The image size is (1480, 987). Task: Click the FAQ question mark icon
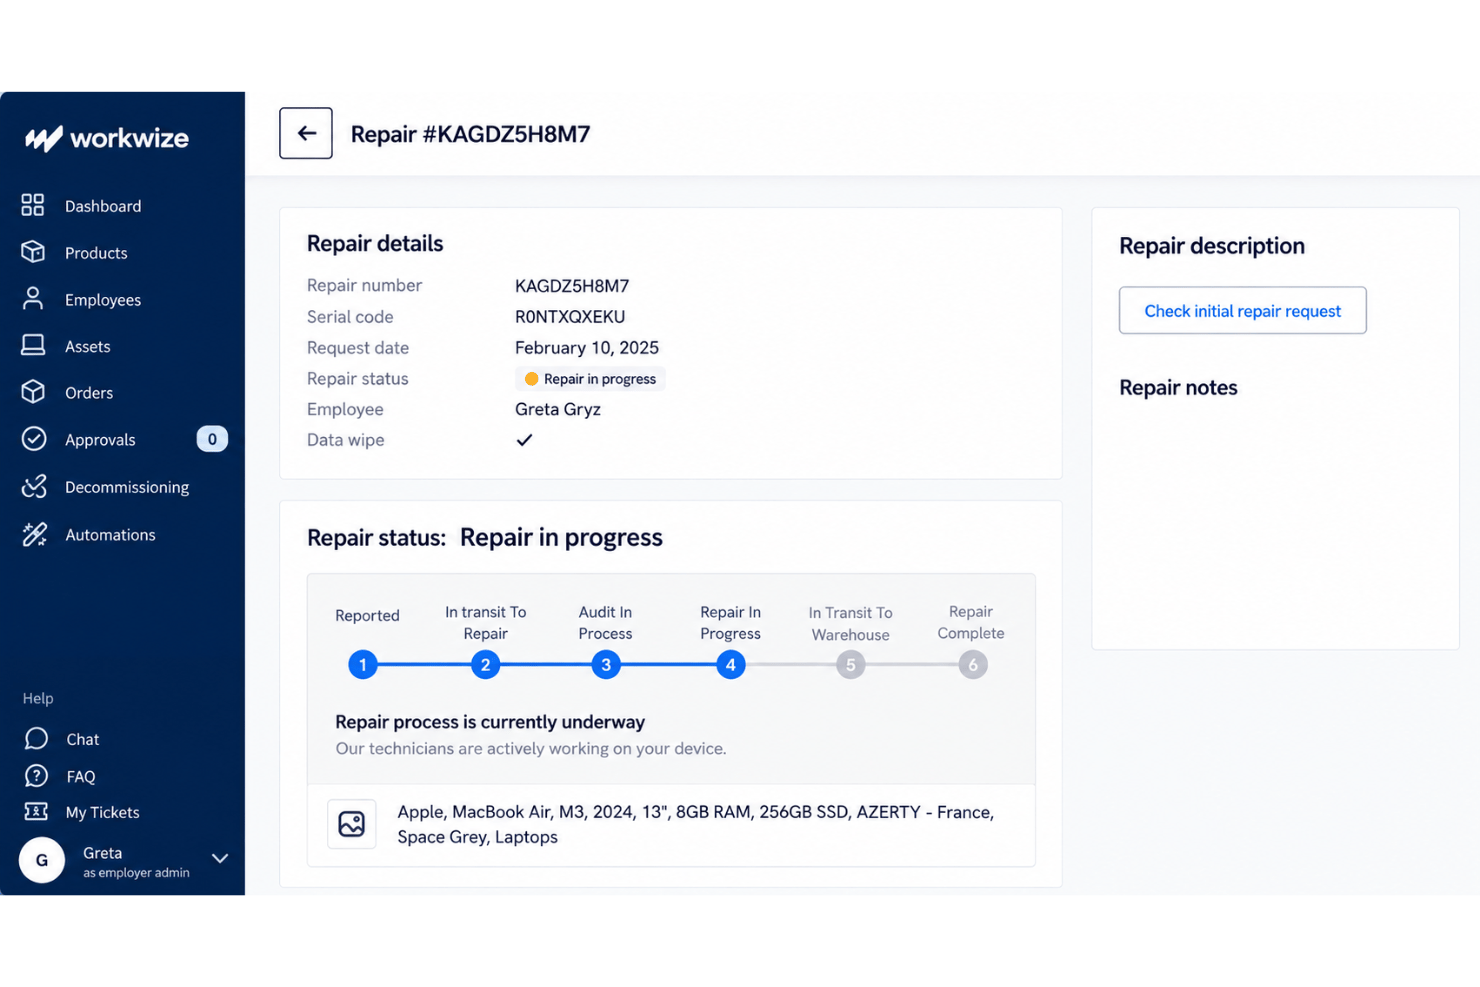[x=36, y=775]
